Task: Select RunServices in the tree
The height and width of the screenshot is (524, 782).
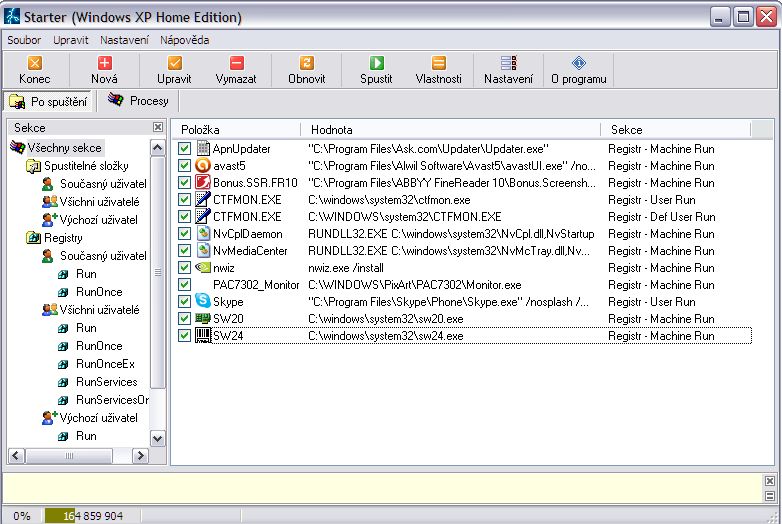Action: (x=106, y=382)
